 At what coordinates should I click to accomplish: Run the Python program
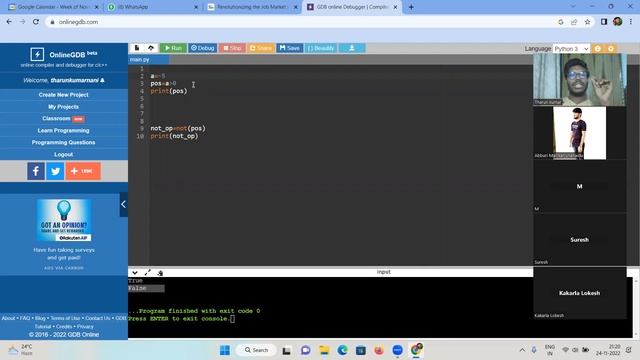click(x=173, y=48)
